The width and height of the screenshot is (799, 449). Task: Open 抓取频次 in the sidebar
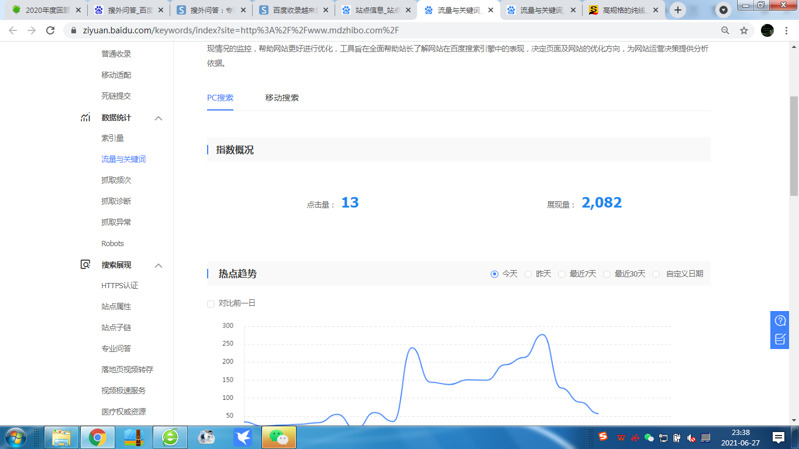pyautogui.click(x=116, y=180)
